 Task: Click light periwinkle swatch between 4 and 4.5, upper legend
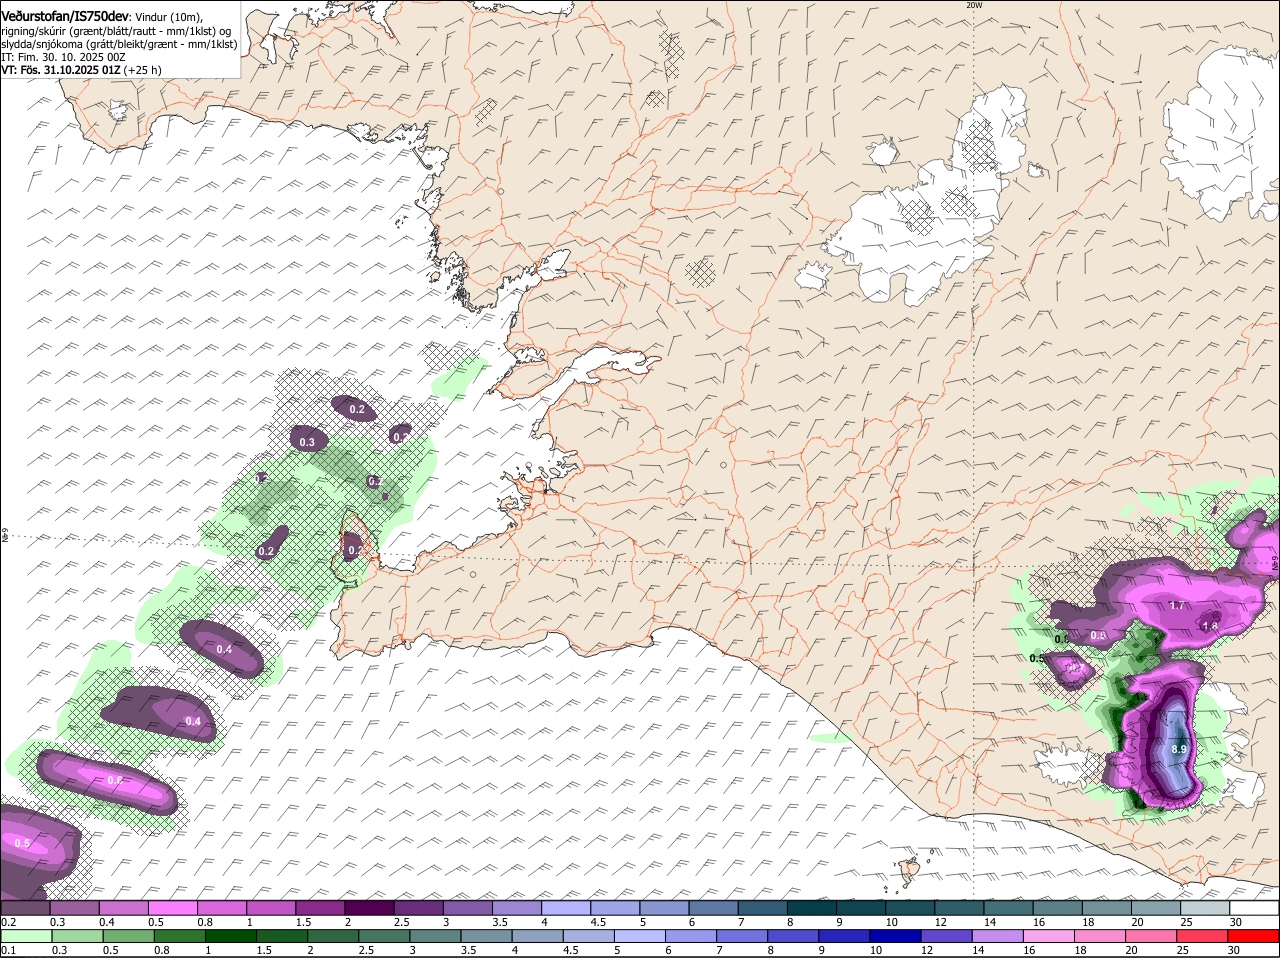(566, 908)
